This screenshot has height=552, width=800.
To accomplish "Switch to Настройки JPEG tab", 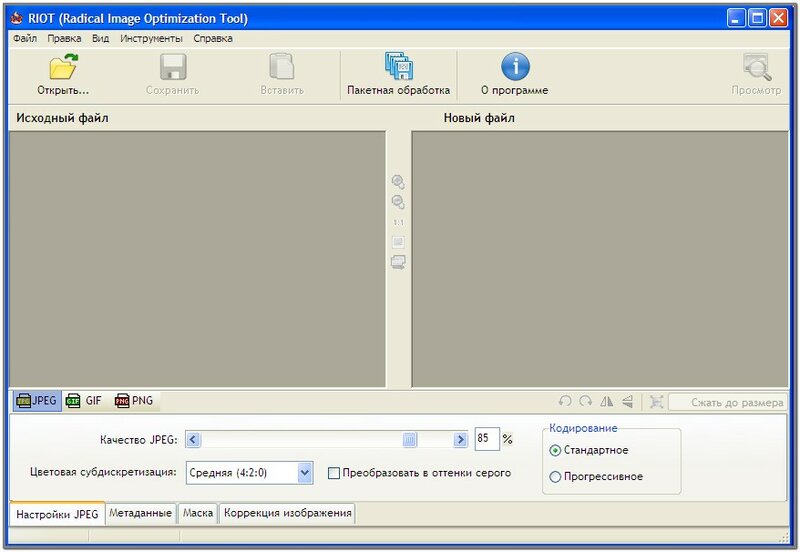I will [57, 514].
